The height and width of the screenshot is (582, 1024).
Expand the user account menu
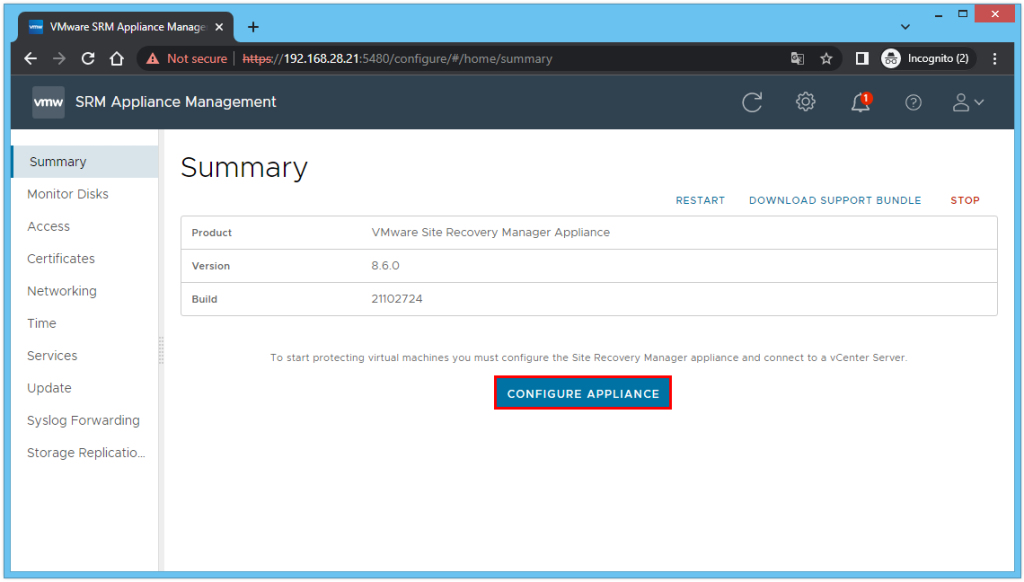click(968, 103)
